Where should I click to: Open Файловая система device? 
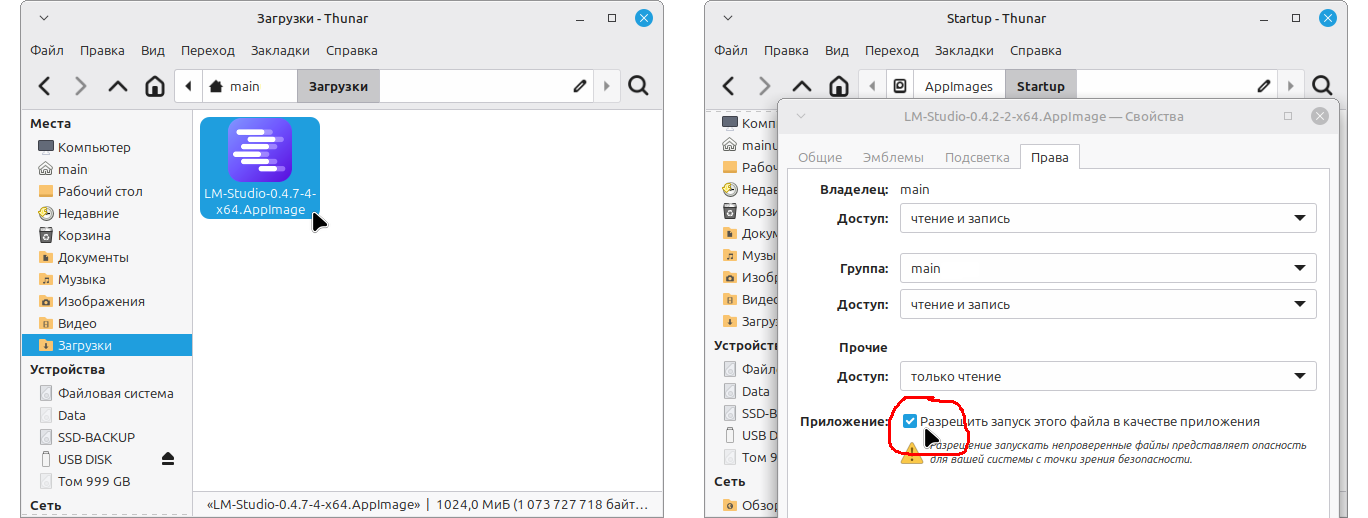(x=107, y=393)
